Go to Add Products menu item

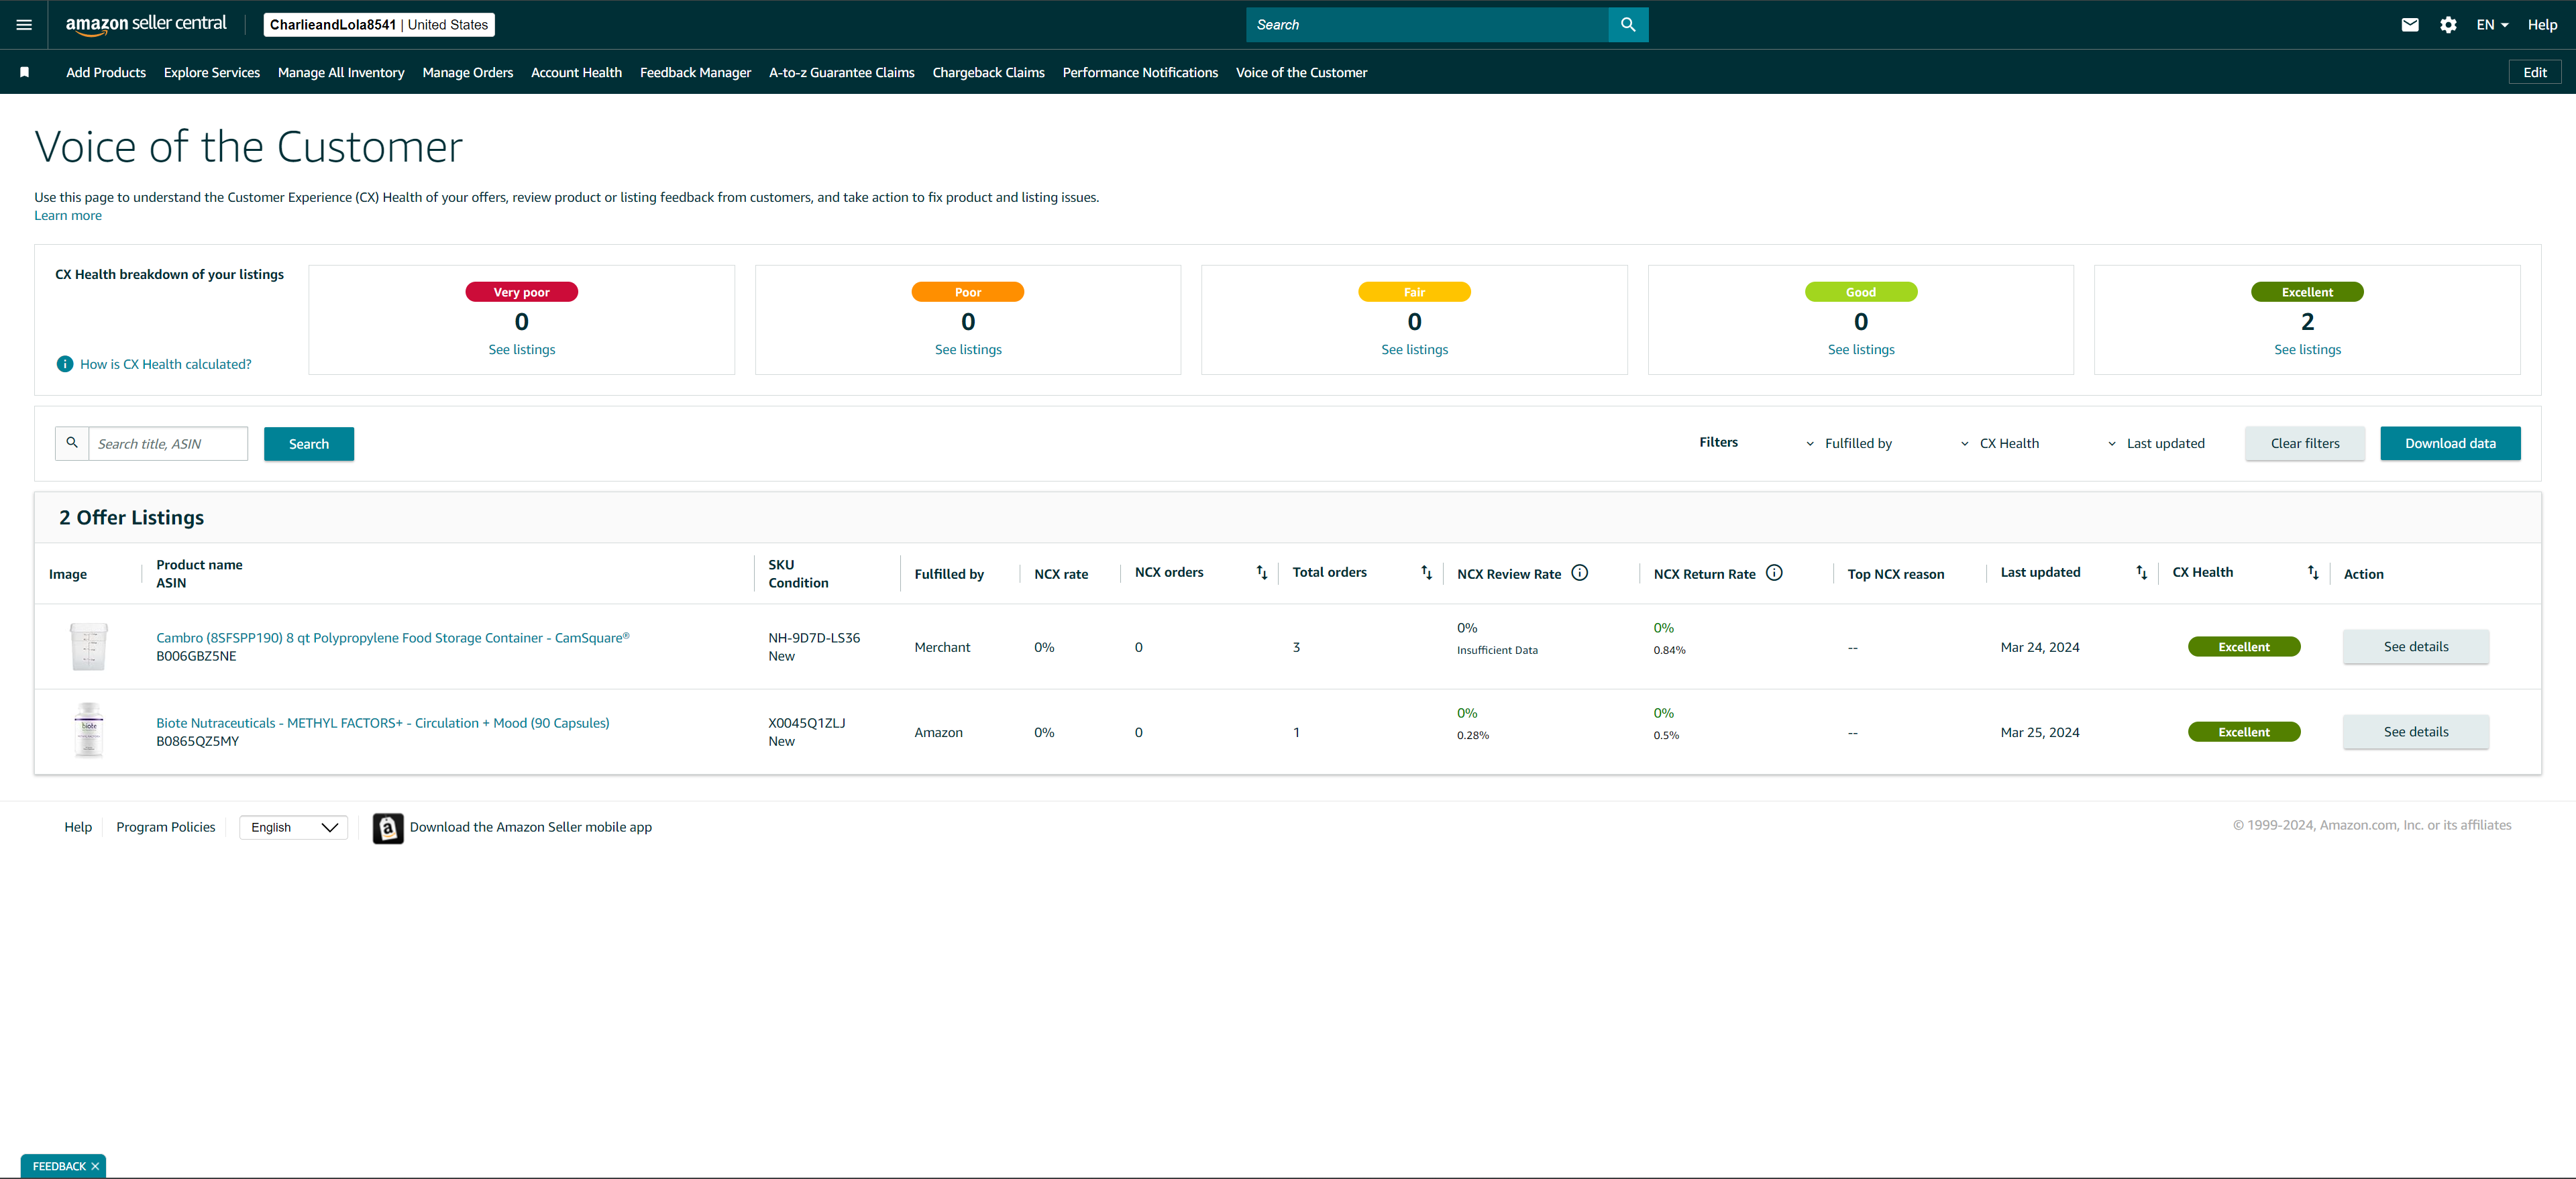click(106, 73)
